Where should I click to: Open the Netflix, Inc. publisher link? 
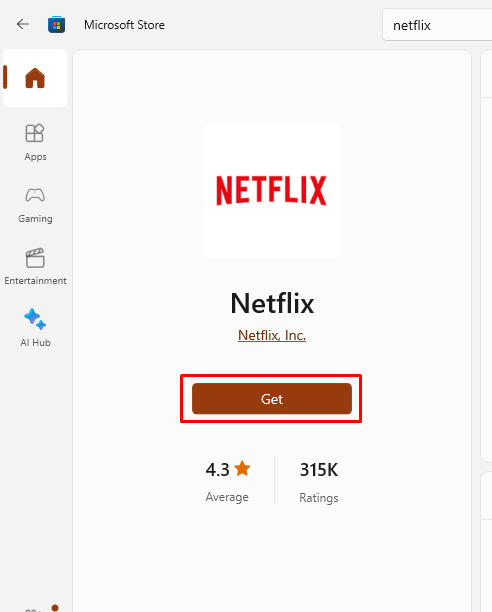point(272,335)
